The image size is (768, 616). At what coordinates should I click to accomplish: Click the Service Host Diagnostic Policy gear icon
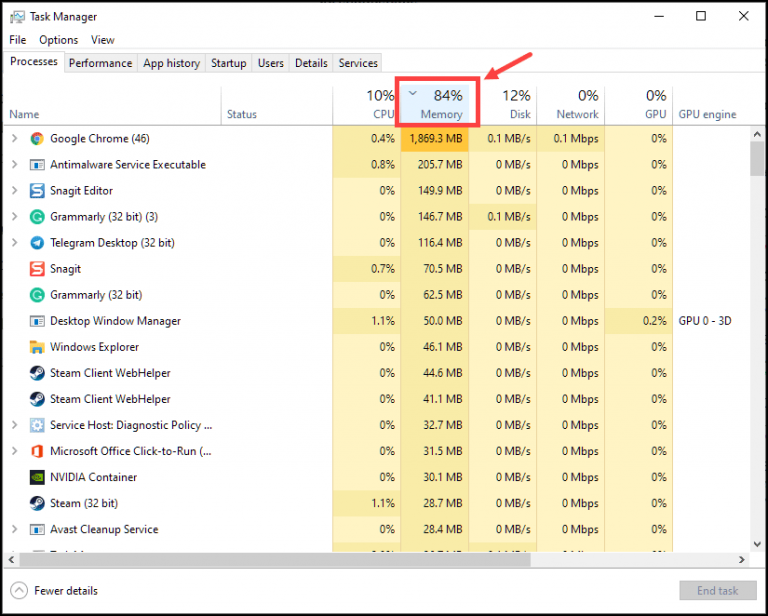37,425
